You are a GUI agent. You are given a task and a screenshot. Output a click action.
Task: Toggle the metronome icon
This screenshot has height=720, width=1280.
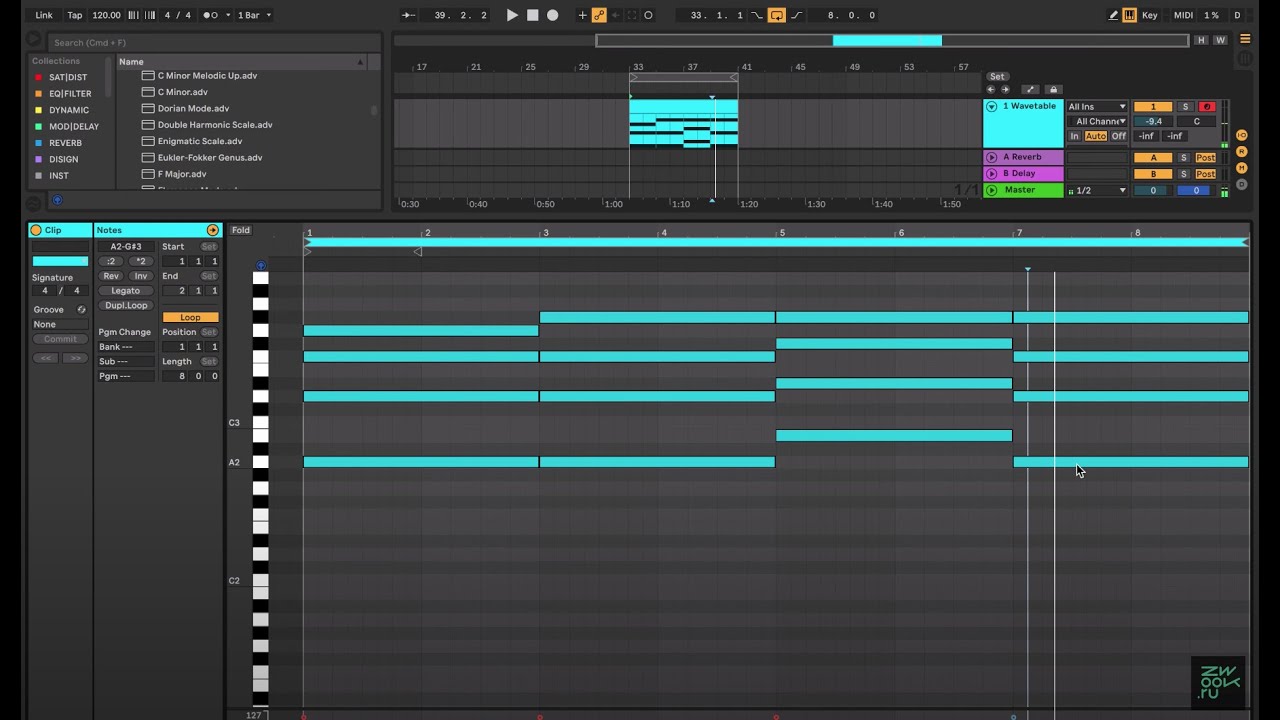click(x=210, y=15)
